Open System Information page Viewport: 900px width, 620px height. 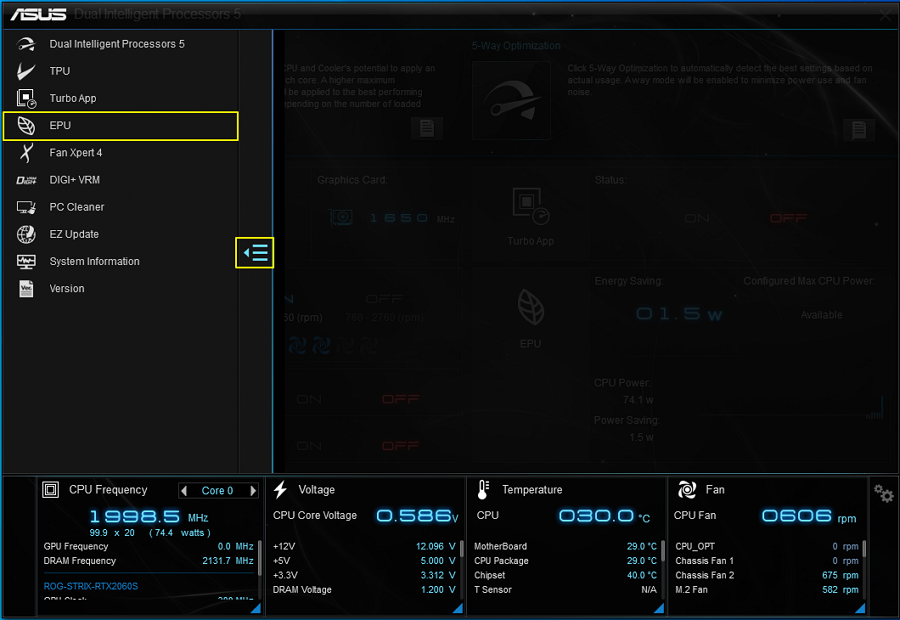point(94,261)
